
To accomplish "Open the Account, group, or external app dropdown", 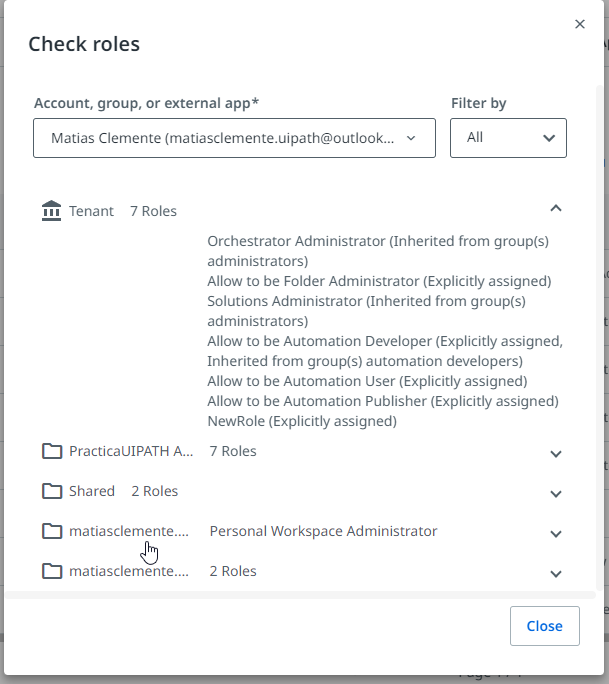I will [234, 138].
